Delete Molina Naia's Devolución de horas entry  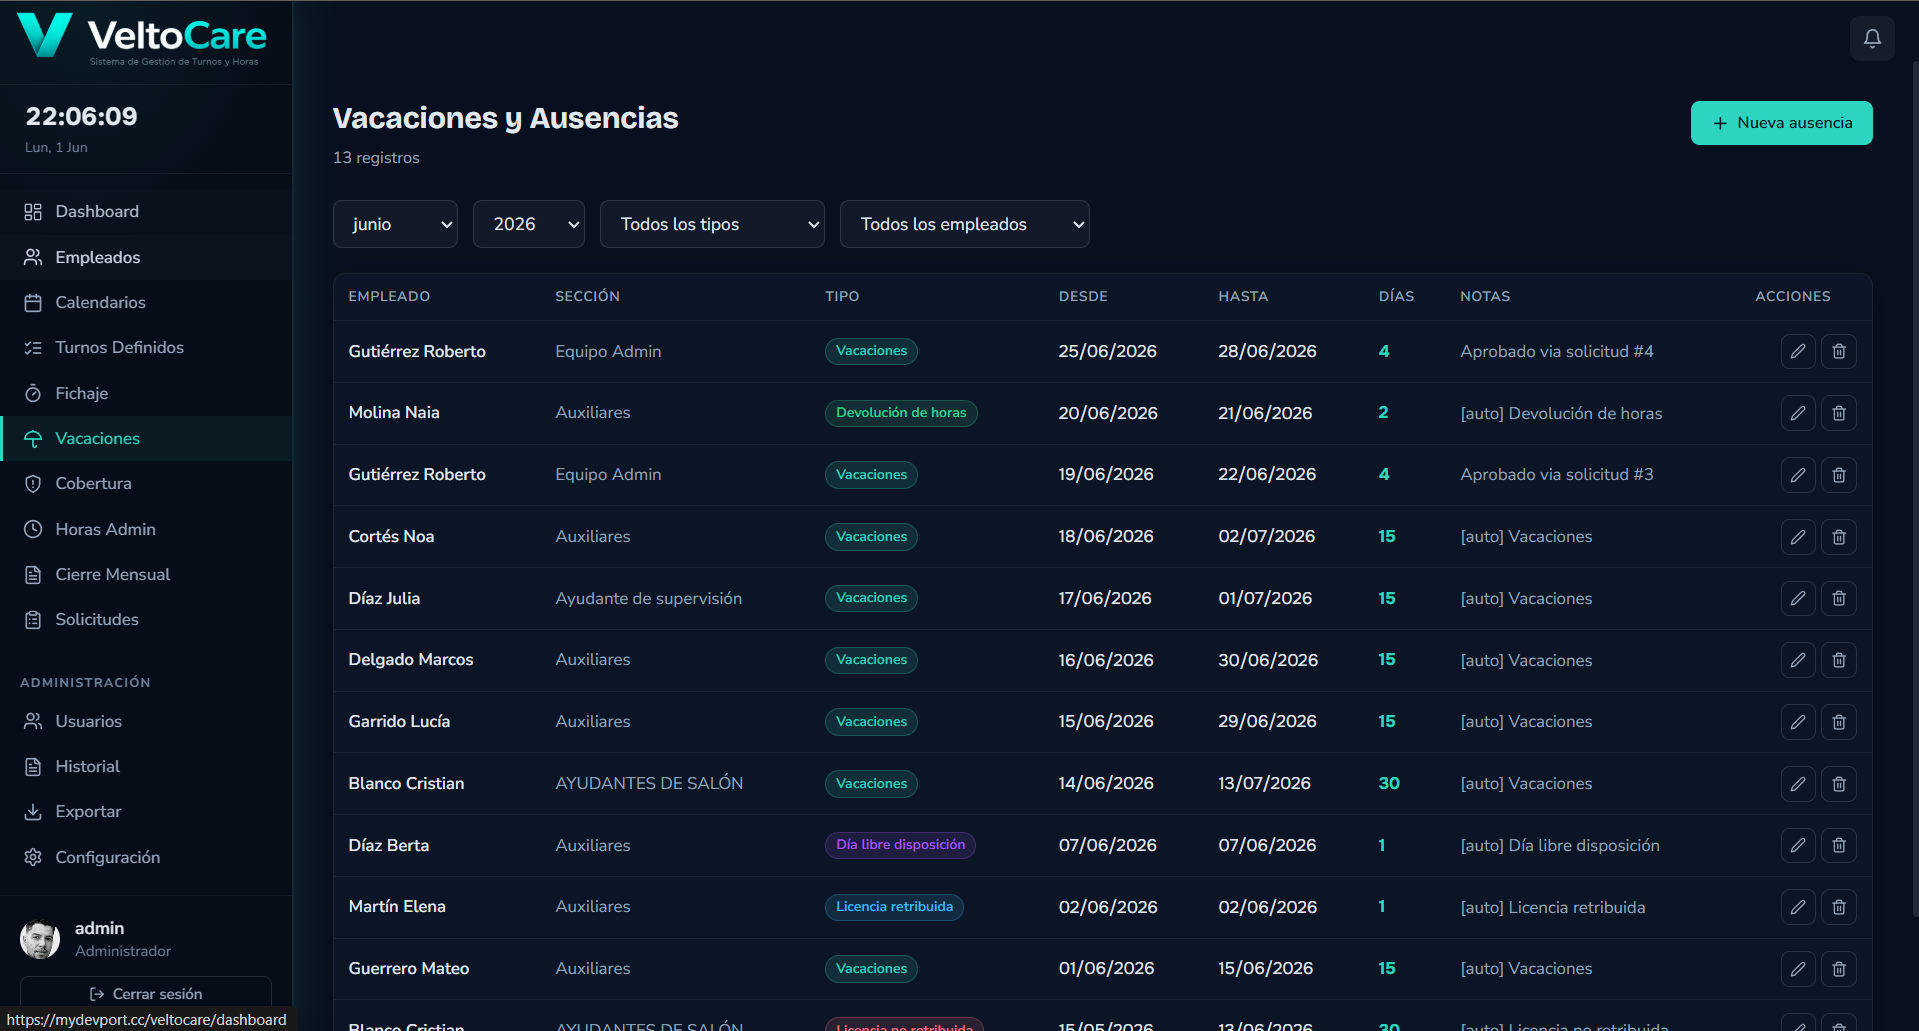1839,413
